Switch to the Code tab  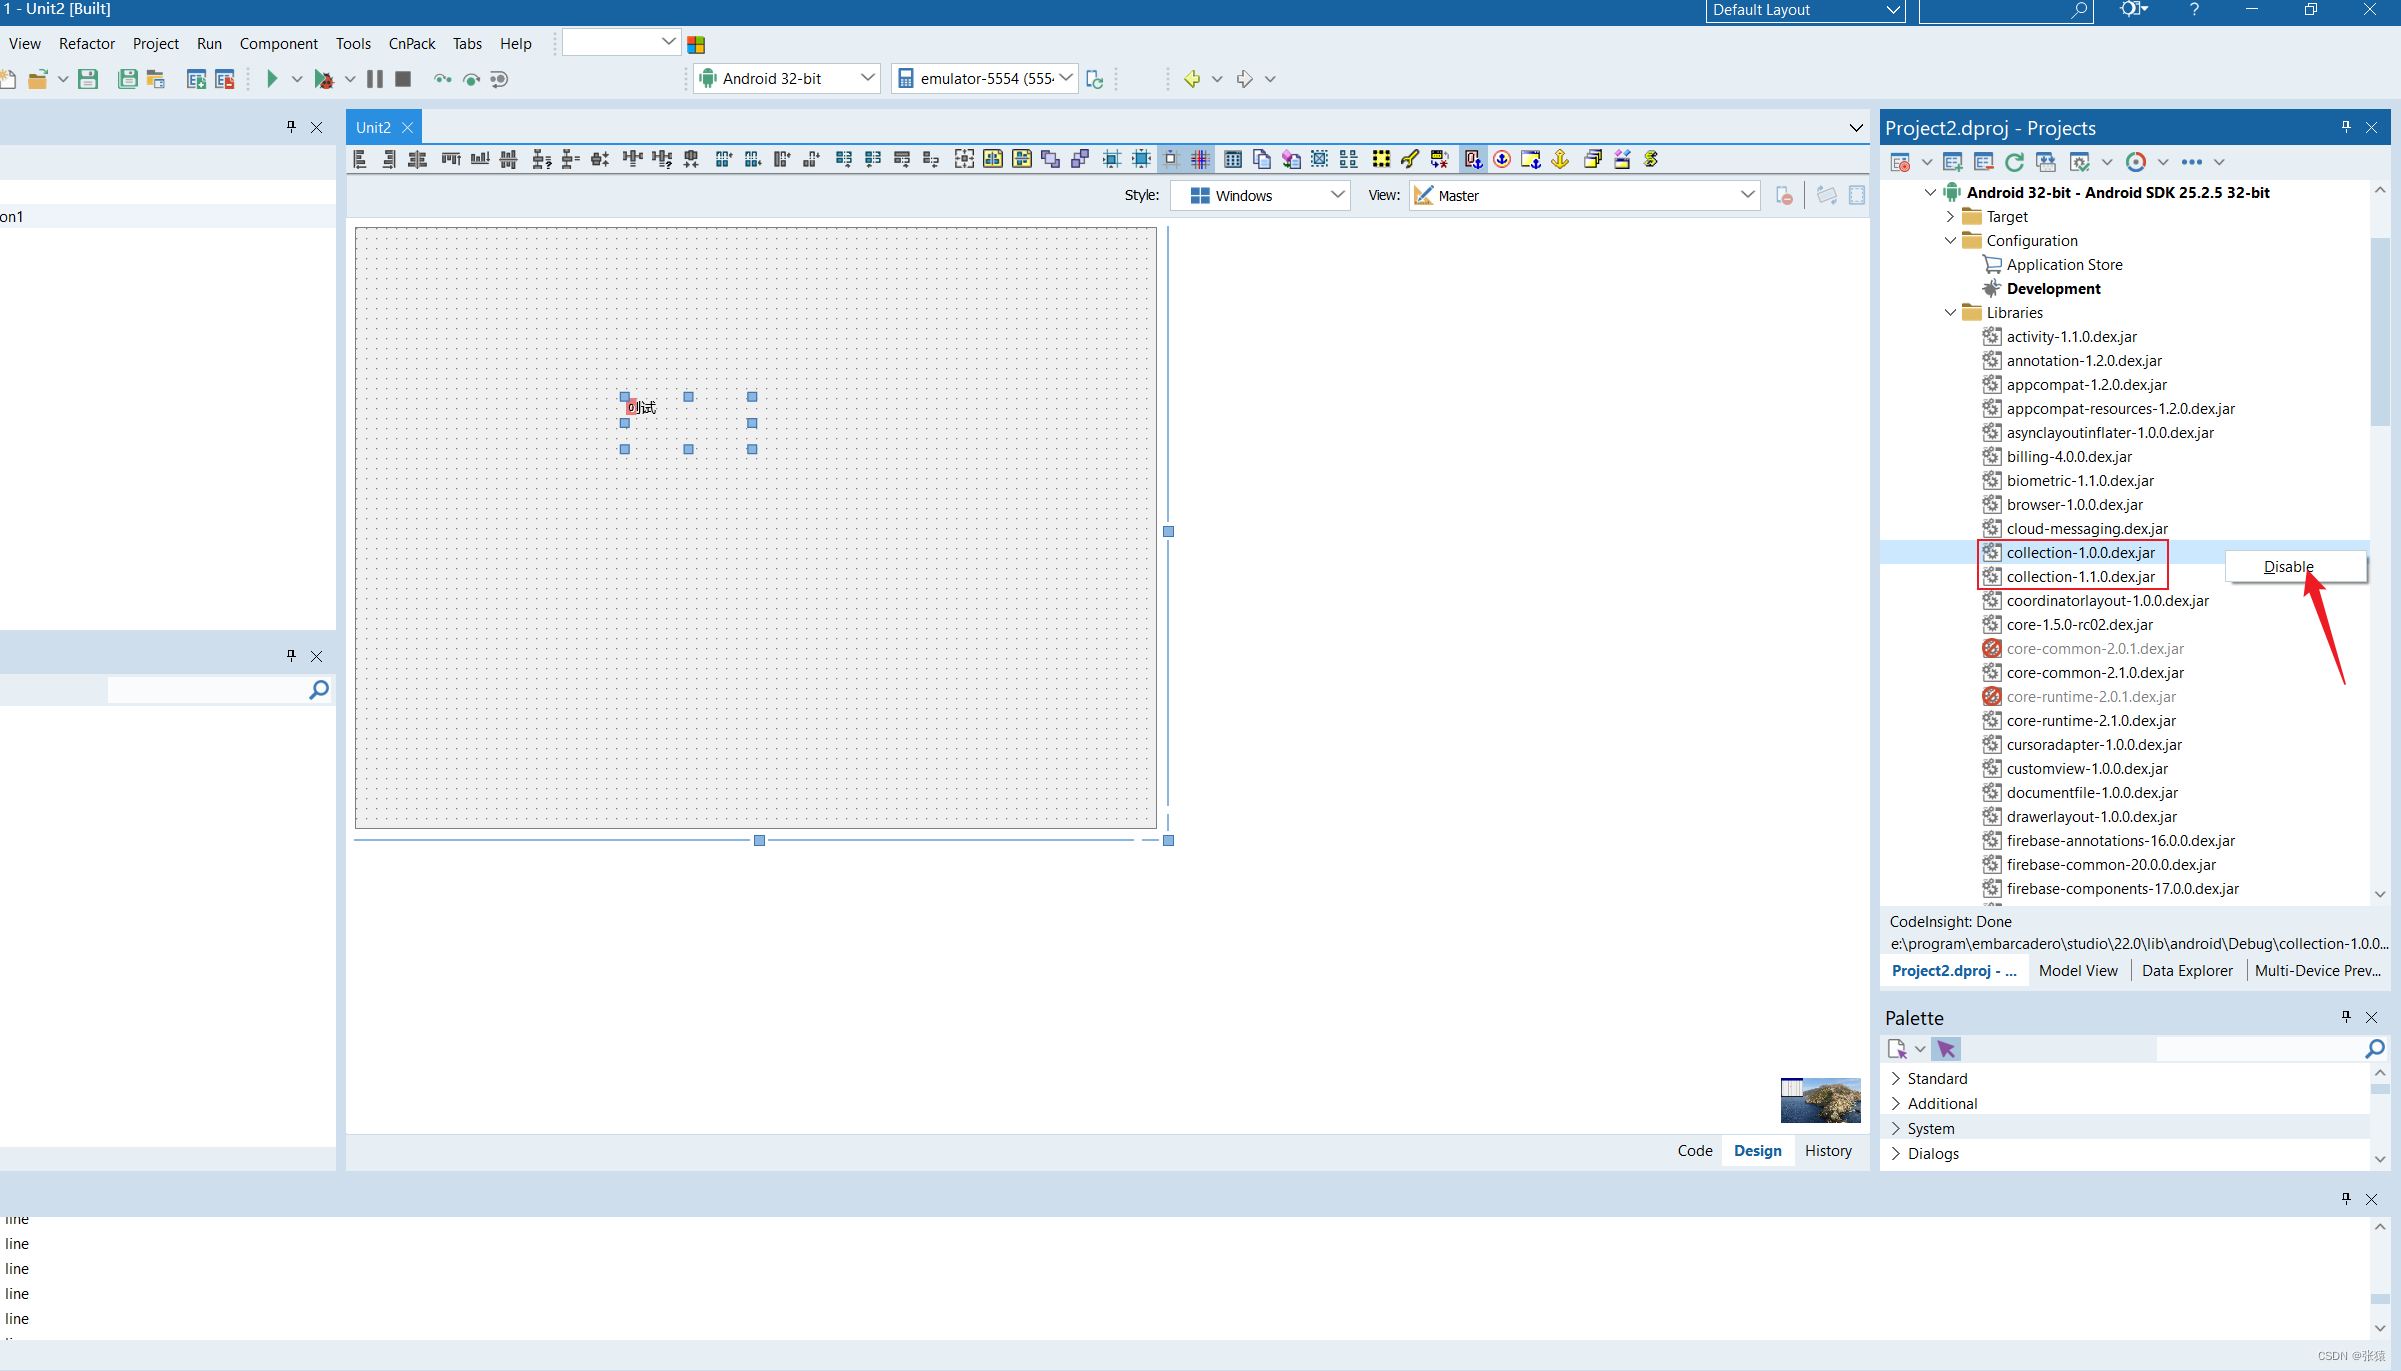pyautogui.click(x=1694, y=1151)
